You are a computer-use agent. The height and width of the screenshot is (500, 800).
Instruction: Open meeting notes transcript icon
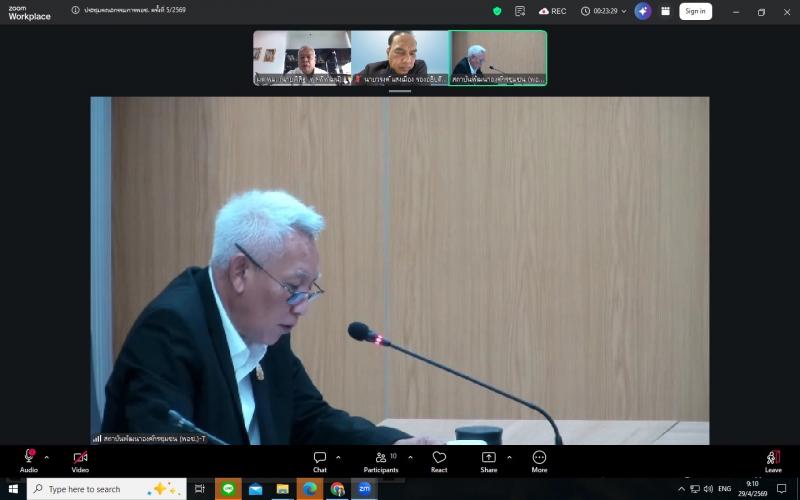point(520,11)
